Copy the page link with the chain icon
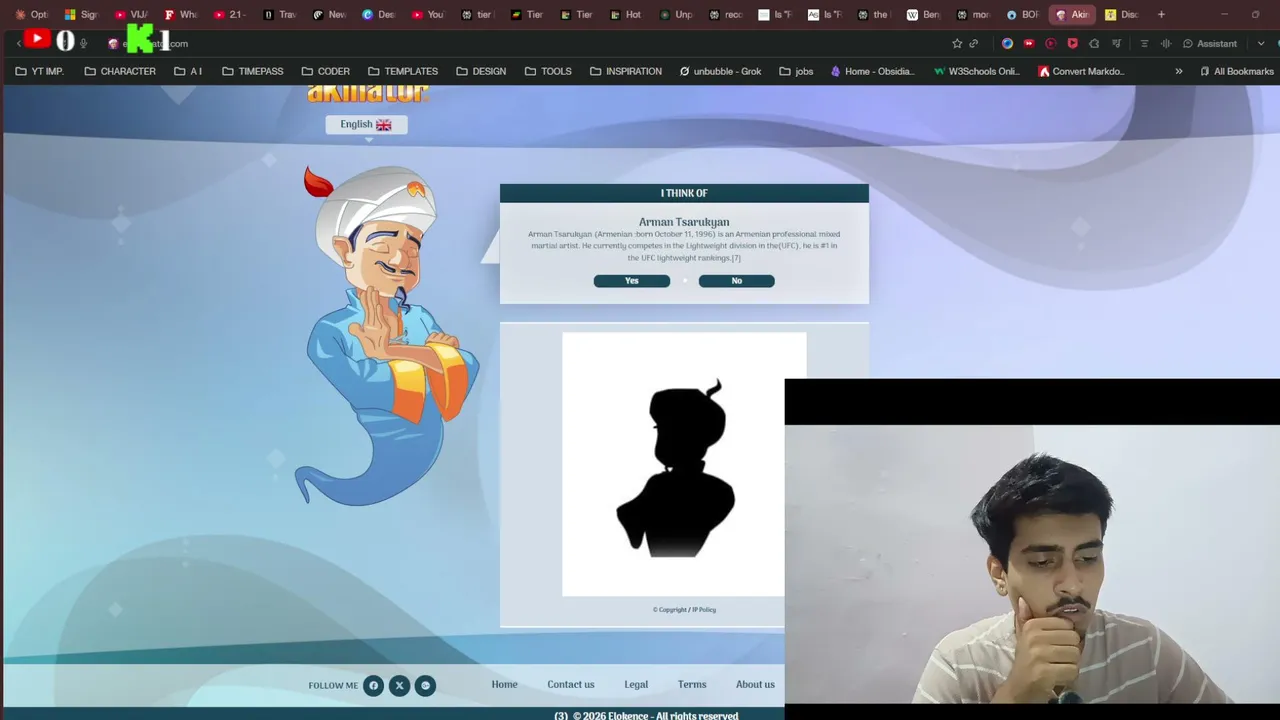1280x720 pixels. (974, 43)
